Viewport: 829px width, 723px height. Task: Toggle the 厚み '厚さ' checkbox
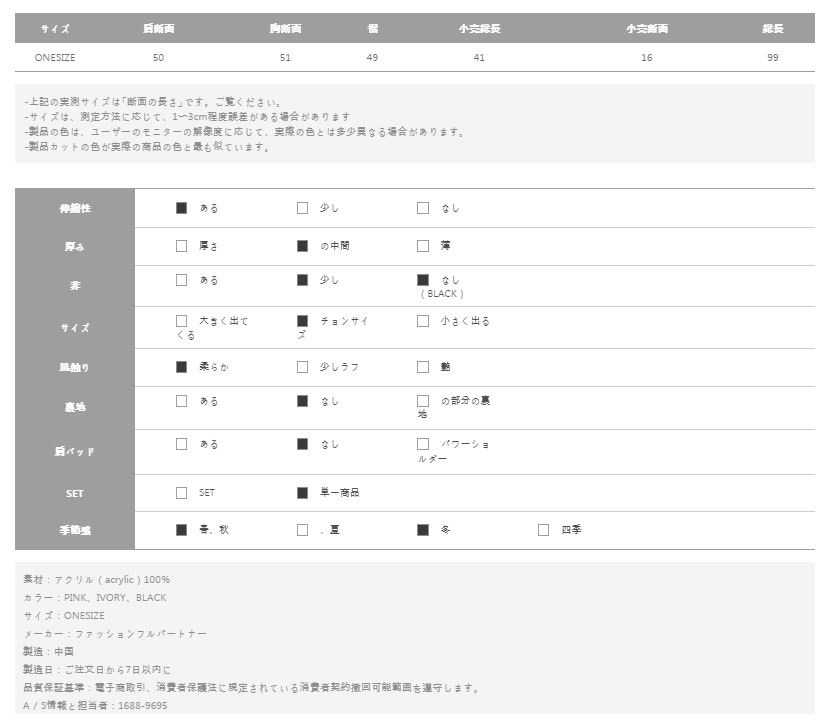pos(182,245)
